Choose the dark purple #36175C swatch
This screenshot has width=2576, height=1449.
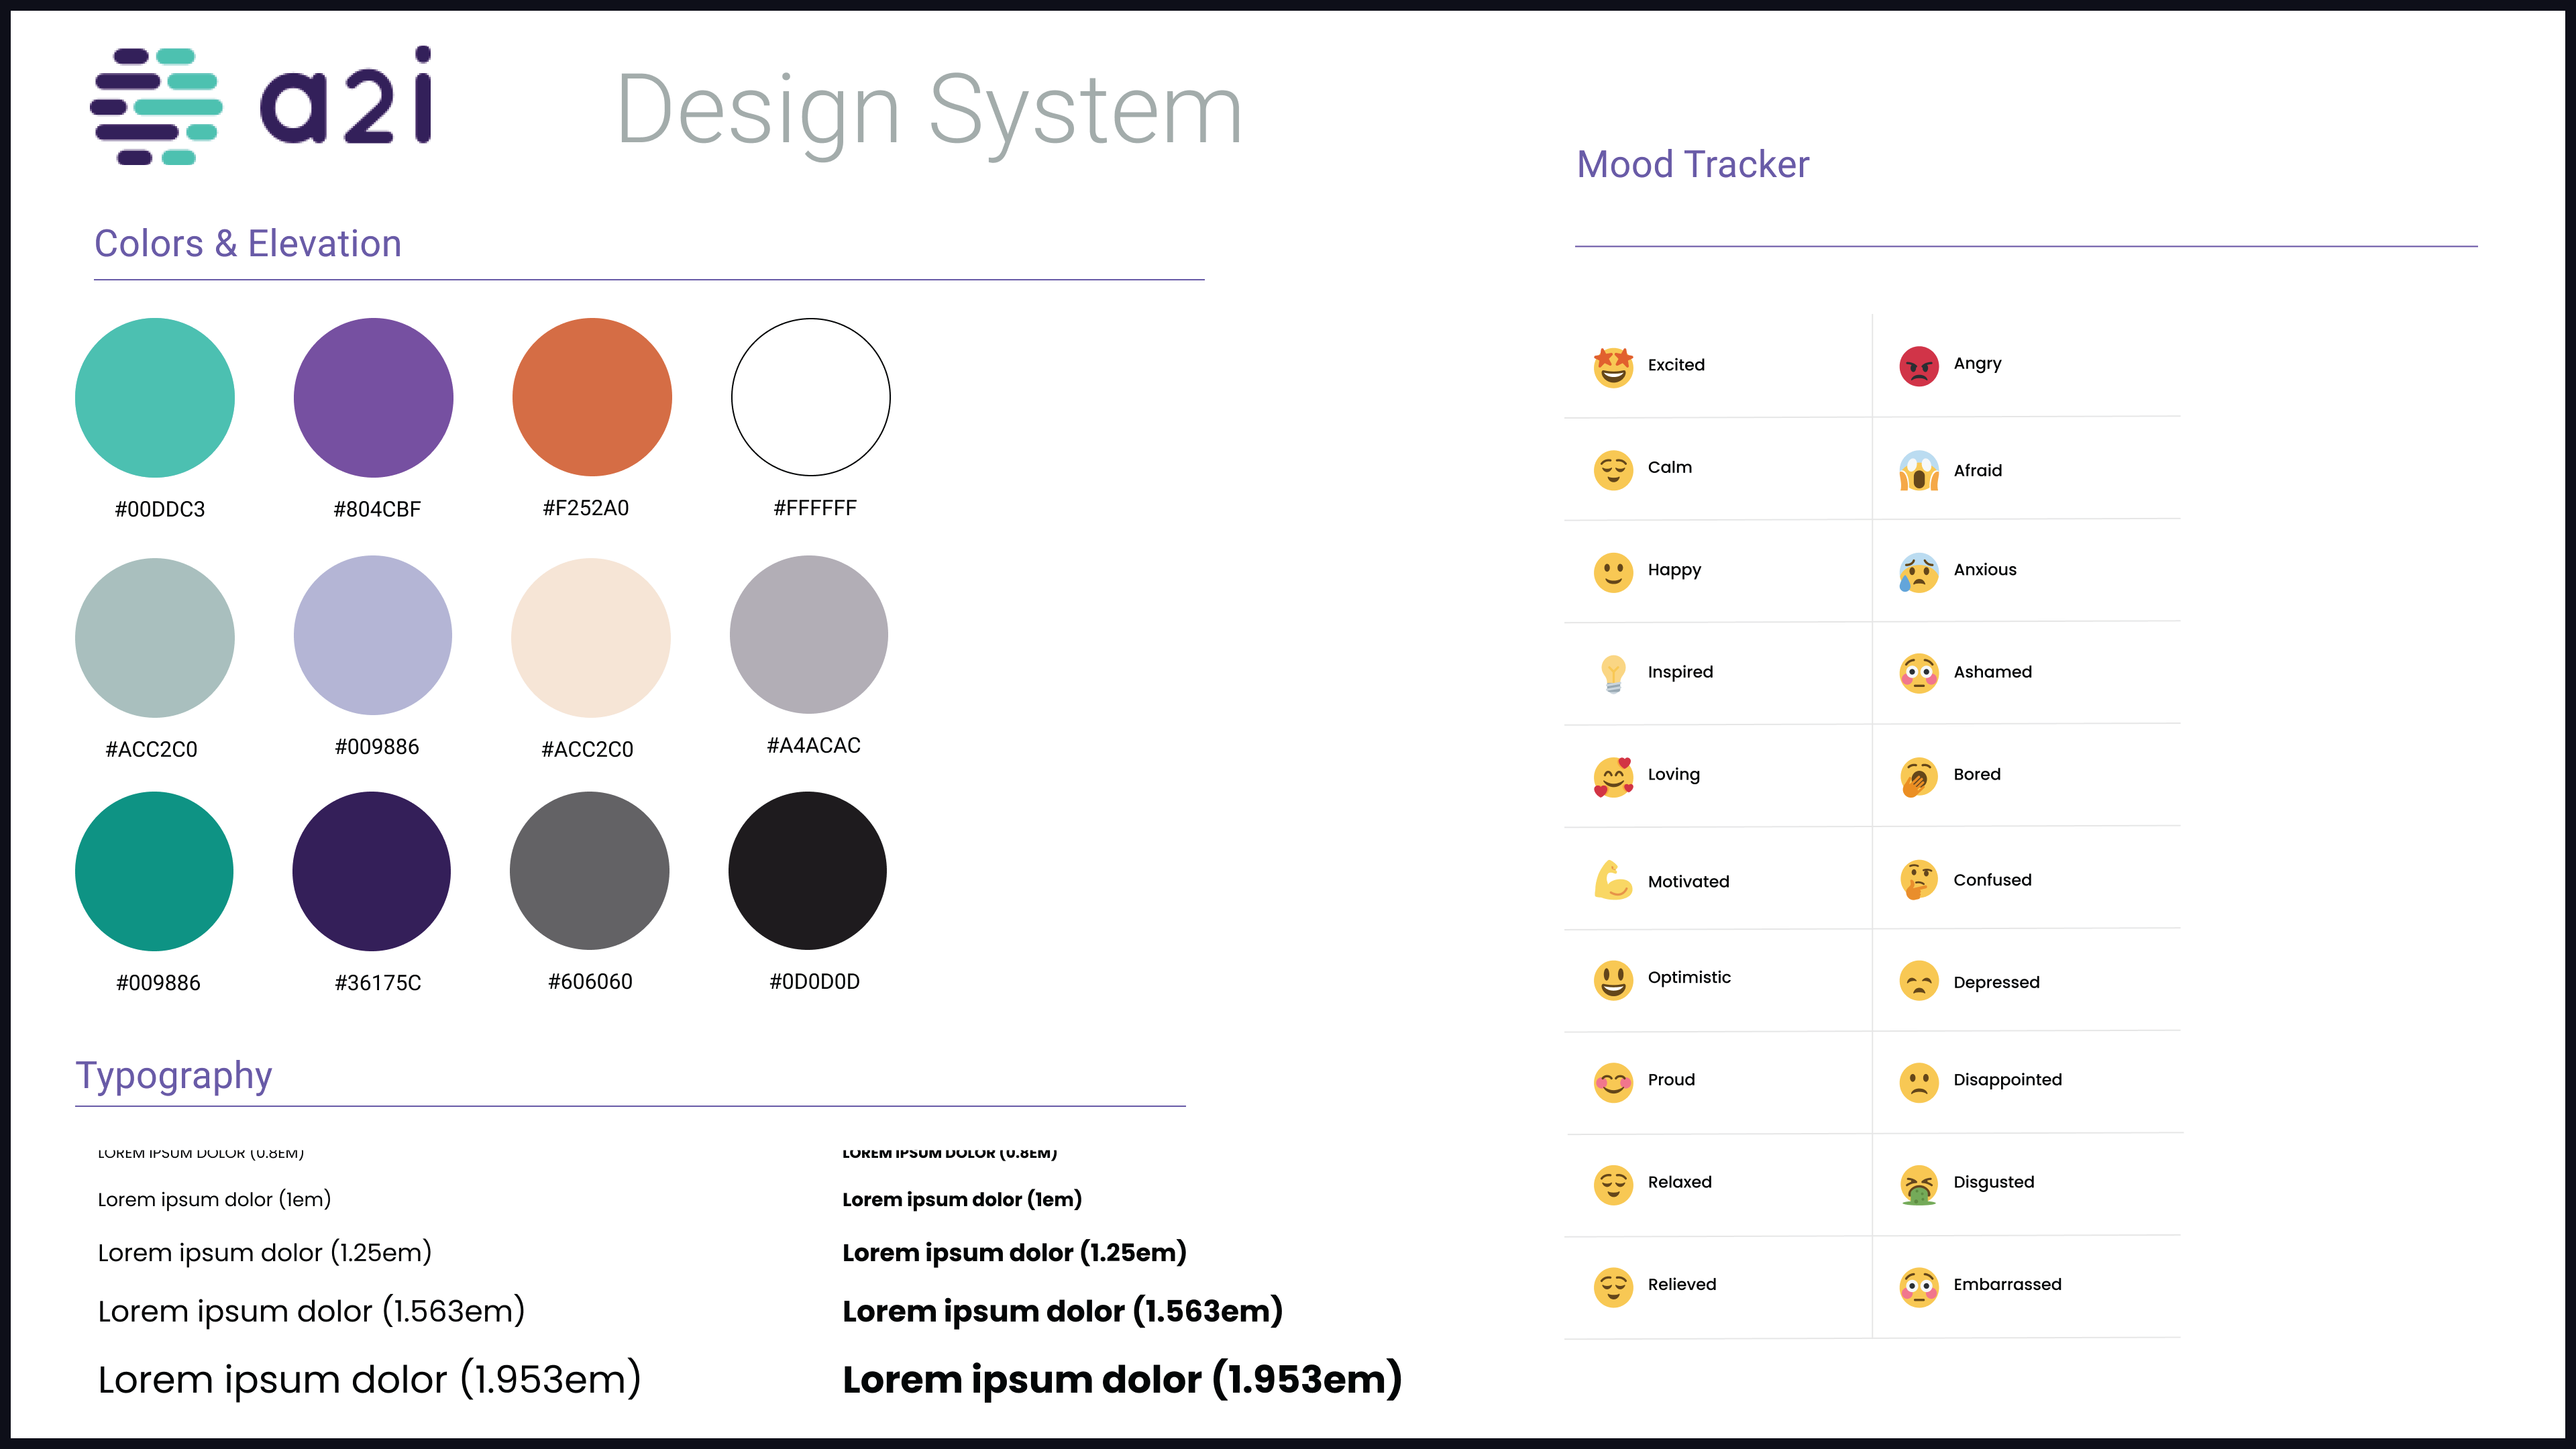pyautogui.click(x=371, y=871)
